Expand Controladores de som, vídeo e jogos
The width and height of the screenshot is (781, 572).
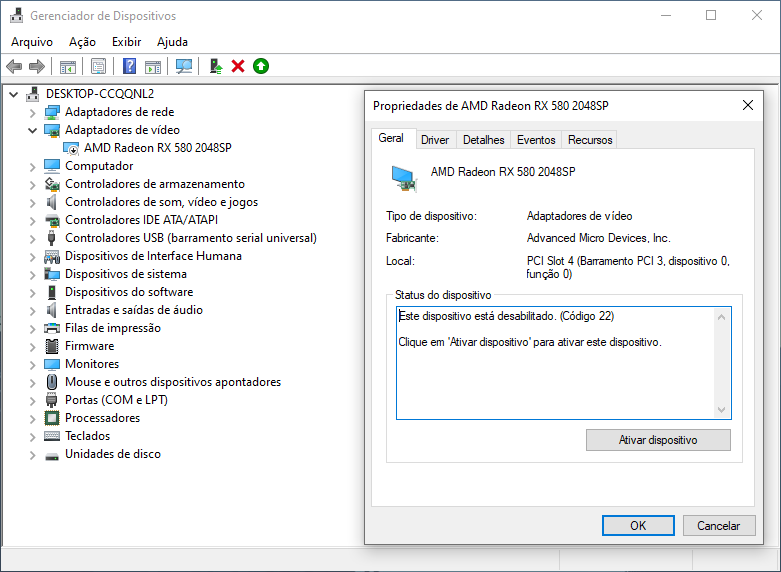pyautogui.click(x=32, y=203)
